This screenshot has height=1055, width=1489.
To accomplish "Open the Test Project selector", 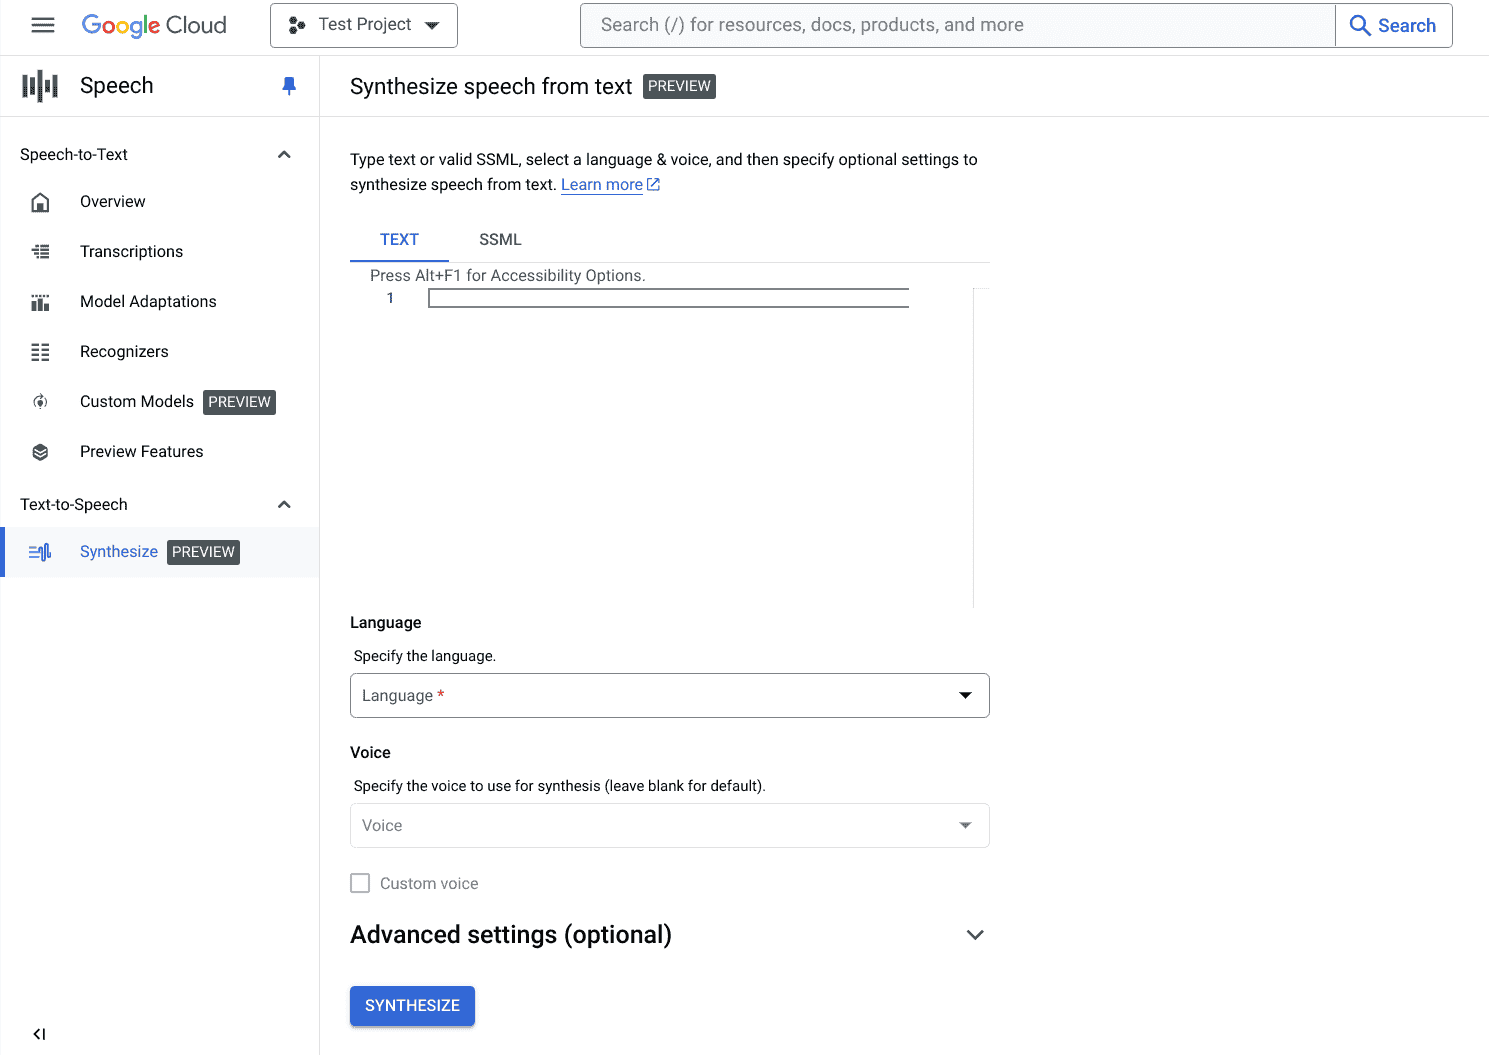I will [364, 25].
